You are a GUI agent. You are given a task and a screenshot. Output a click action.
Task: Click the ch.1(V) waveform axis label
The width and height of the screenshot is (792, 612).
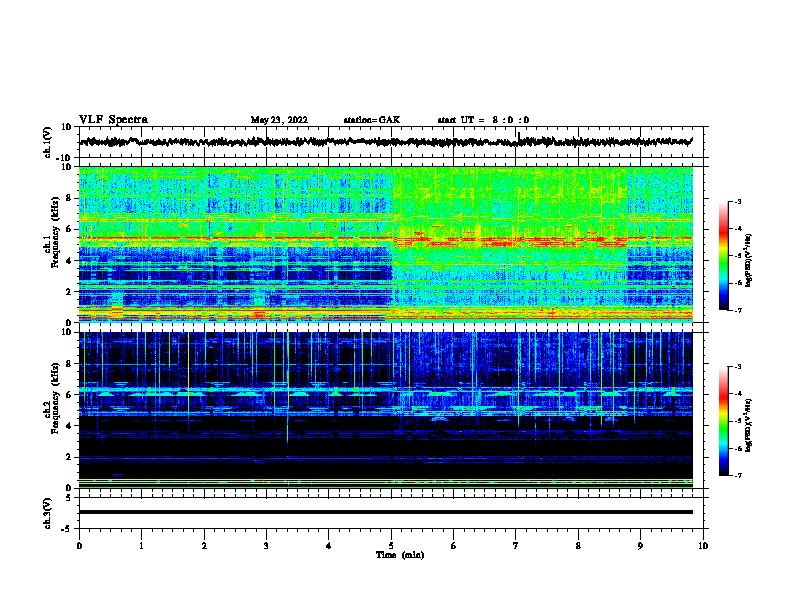(48, 142)
